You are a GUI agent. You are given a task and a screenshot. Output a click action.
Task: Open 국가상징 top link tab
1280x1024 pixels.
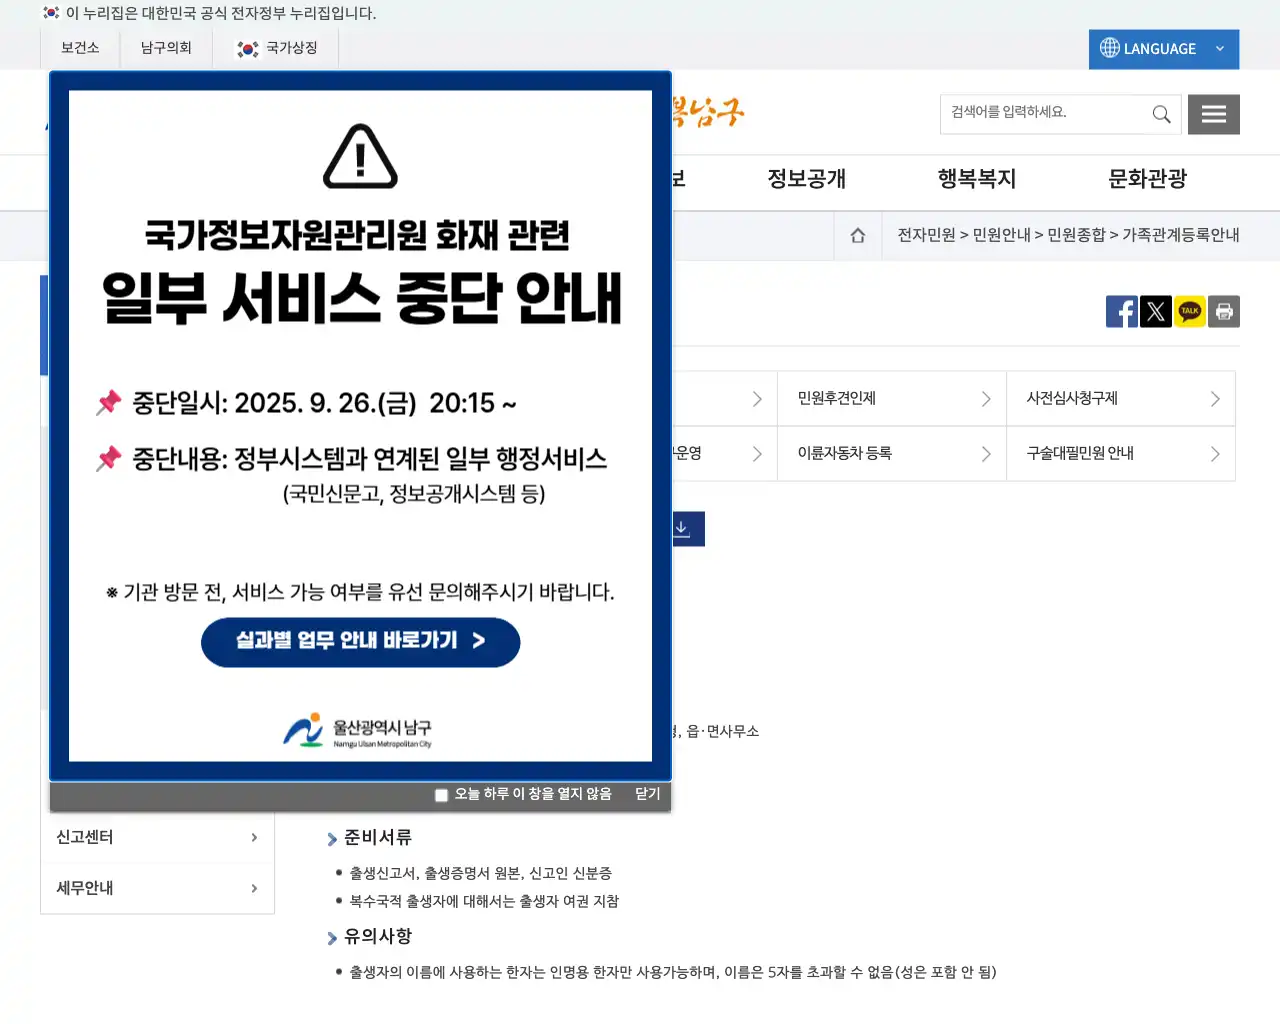pyautogui.click(x=276, y=48)
